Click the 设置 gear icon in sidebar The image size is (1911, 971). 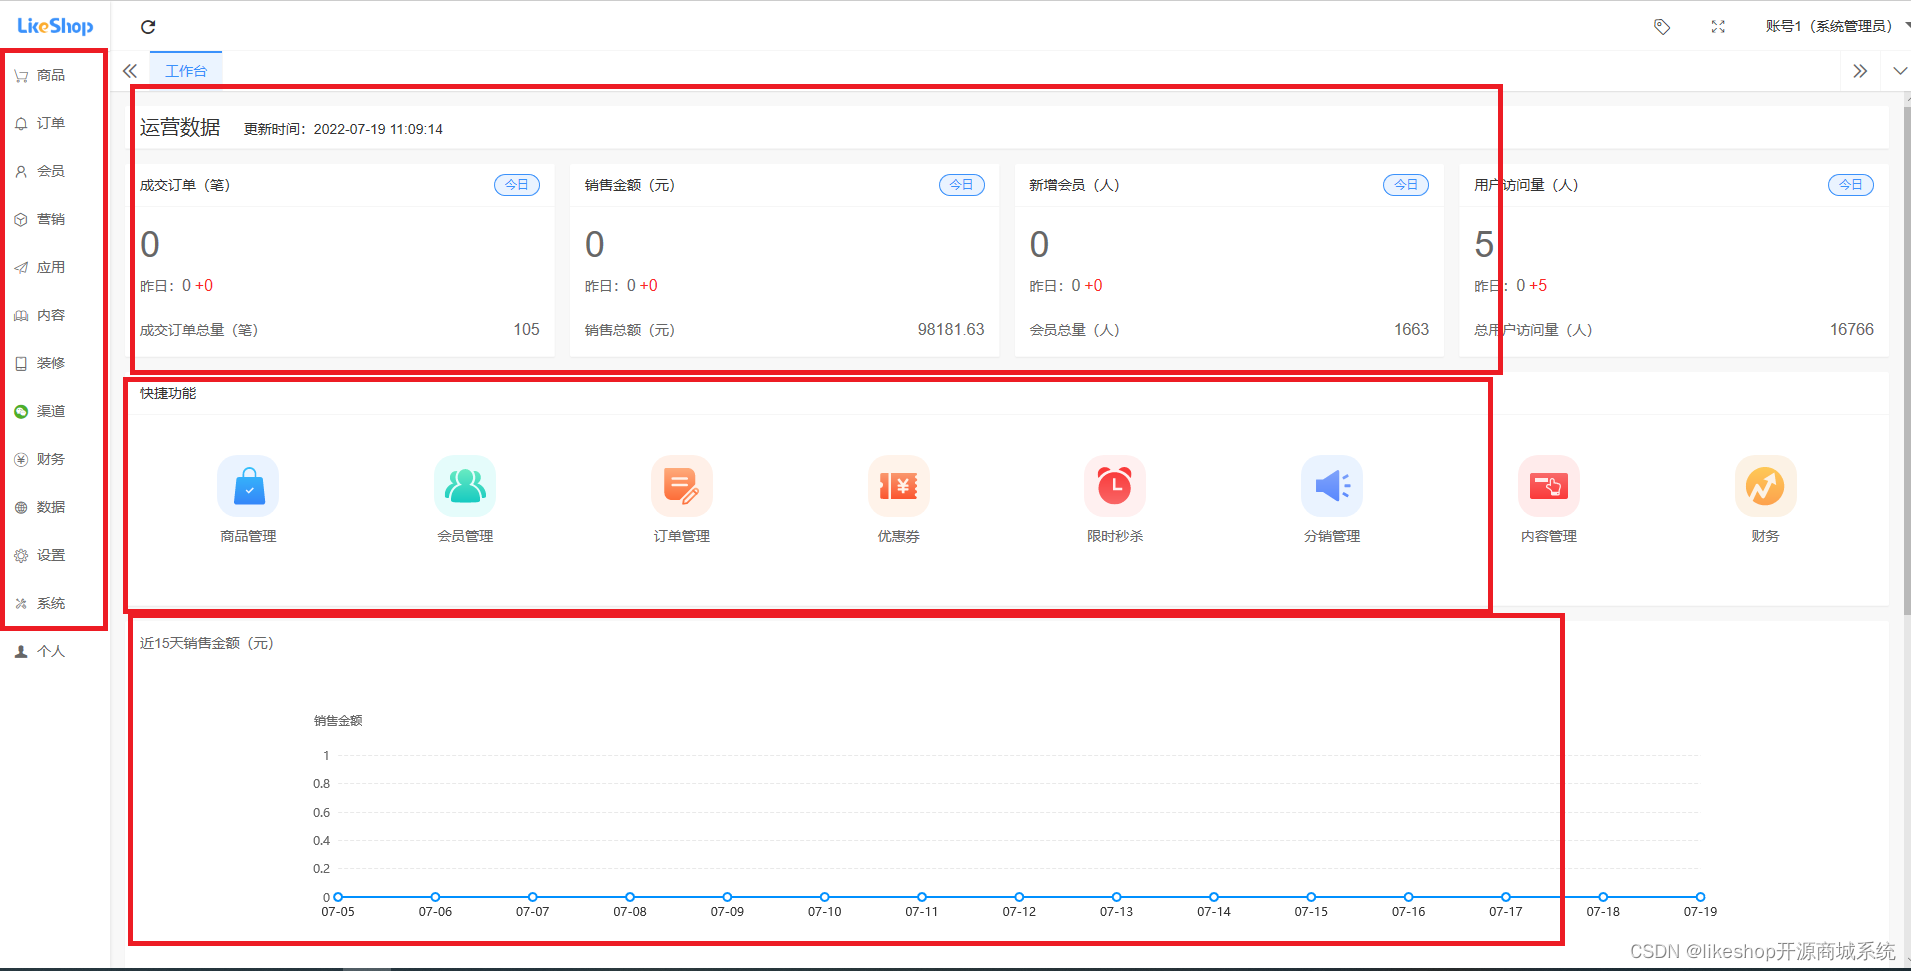click(21, 556)
